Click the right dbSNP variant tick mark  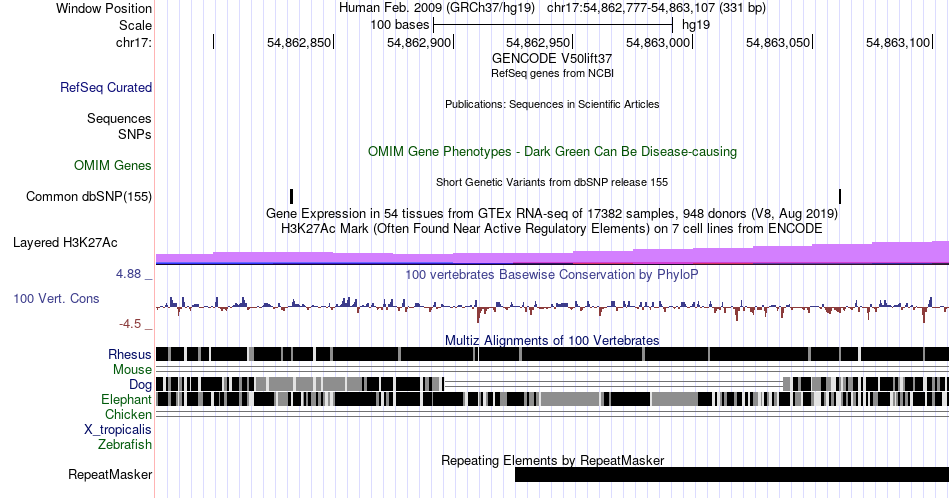point(840,196)
